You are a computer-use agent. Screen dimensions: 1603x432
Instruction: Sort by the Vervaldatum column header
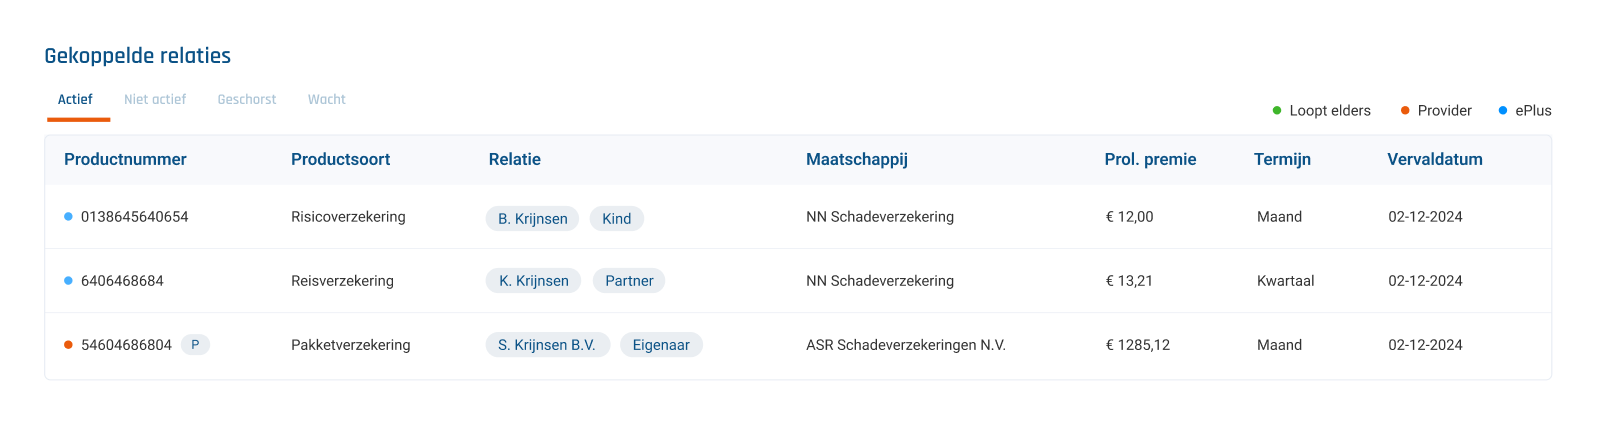coord(1435,159)
